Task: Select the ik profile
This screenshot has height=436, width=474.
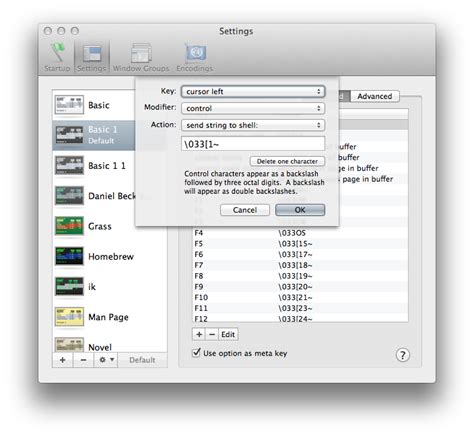Action: 110,287
